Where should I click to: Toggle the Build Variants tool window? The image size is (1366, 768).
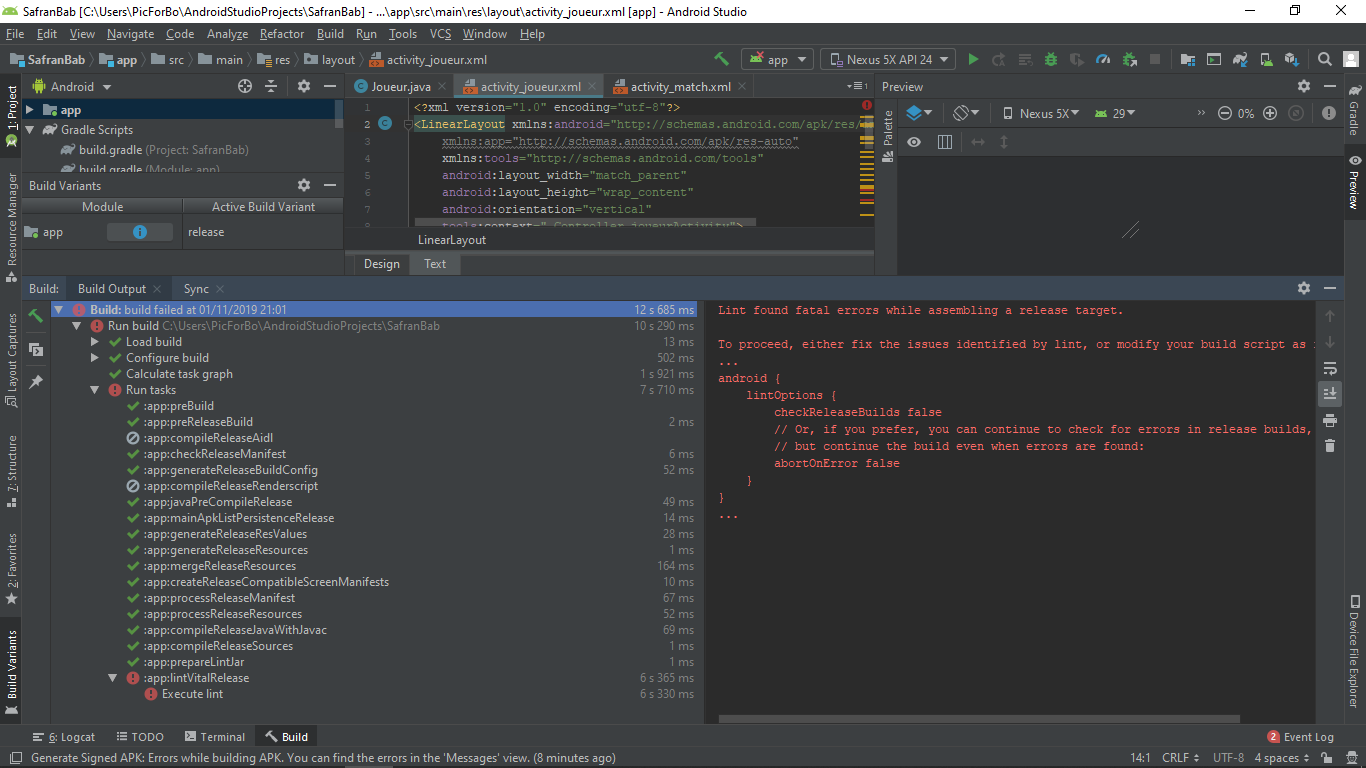point(12,671)
